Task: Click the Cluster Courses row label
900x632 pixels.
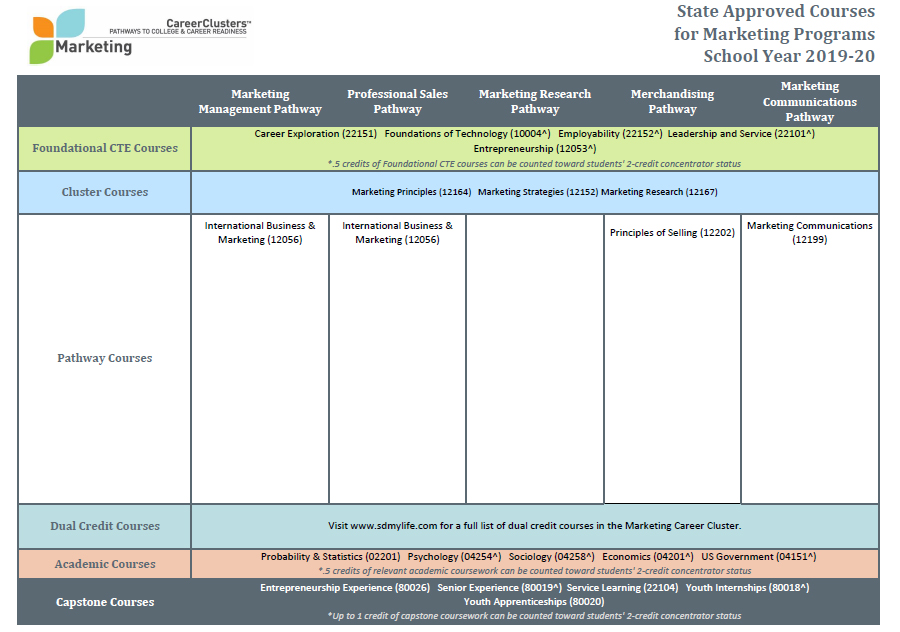Action: (x=105, y=192)
